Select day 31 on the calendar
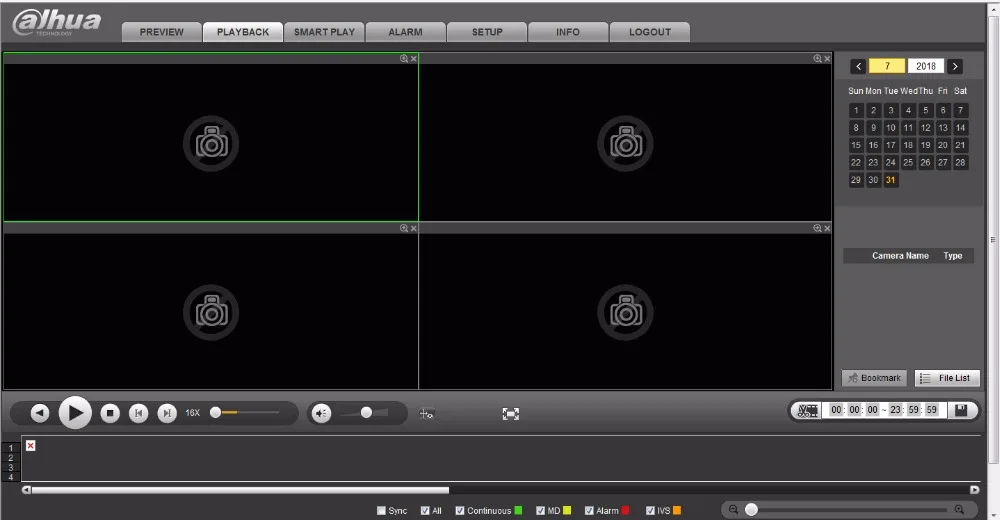Image resolution: width=1000 pixels, height=520 pixels. (x=891, y=180)
